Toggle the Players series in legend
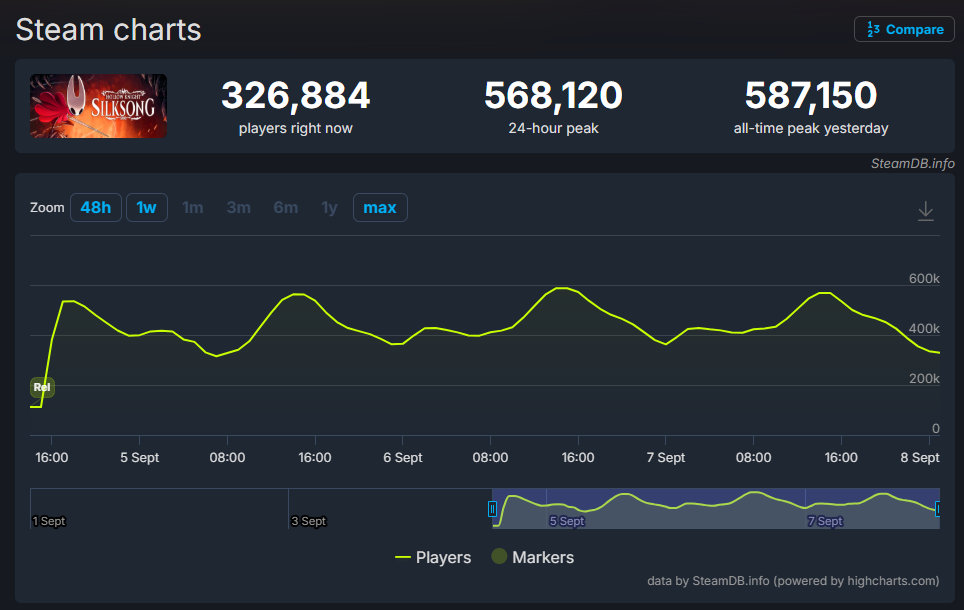Image resolution: width=964 pixels, height=610 pixels. click(433, 557)
